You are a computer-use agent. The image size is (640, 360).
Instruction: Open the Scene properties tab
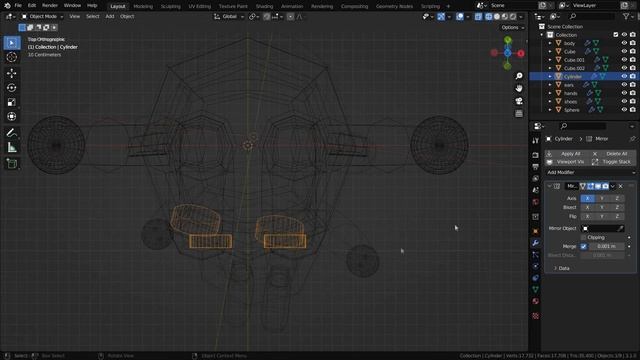[x=536, y=190]
